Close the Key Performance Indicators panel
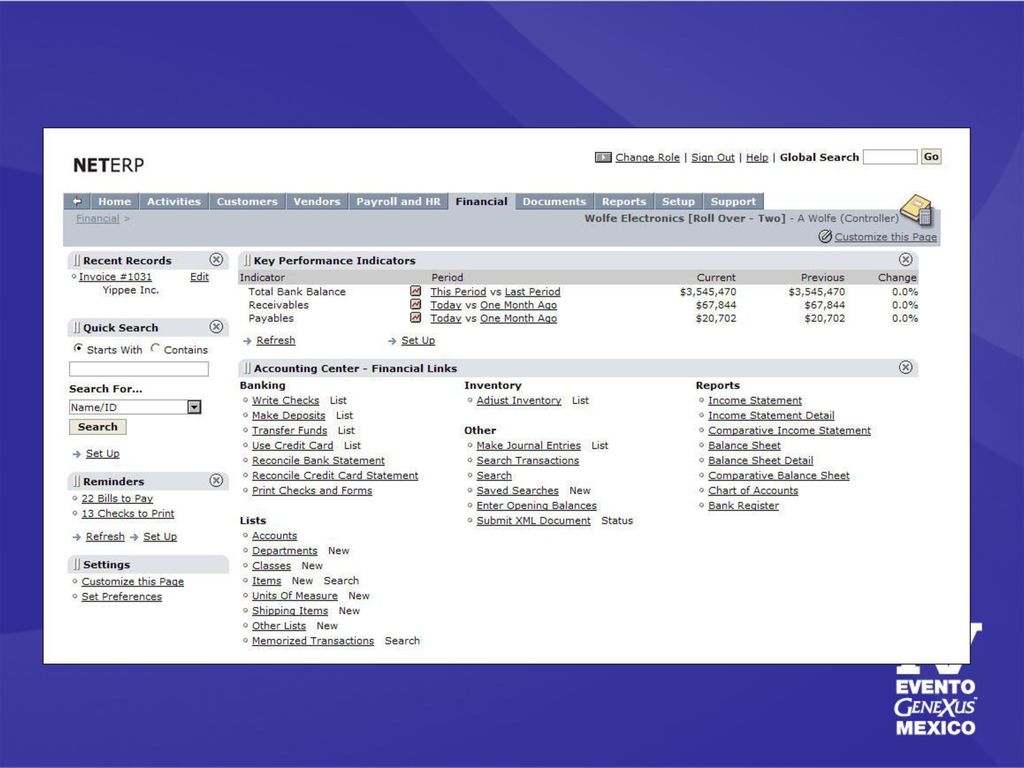The width and height of the screenshot is (1024, 768). click(905, 259)
